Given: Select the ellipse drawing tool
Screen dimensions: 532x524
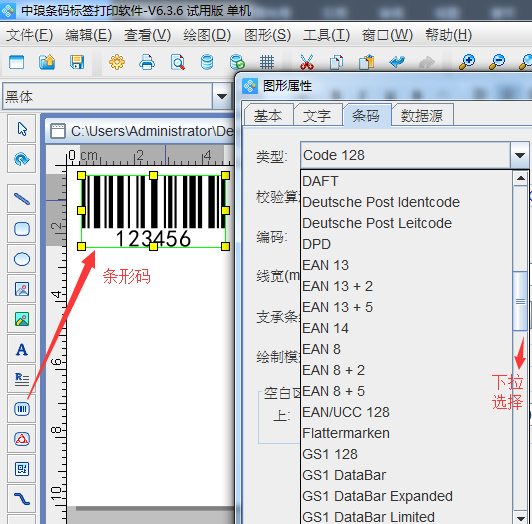Looking at the screenshot, I should tap(22, 259).
